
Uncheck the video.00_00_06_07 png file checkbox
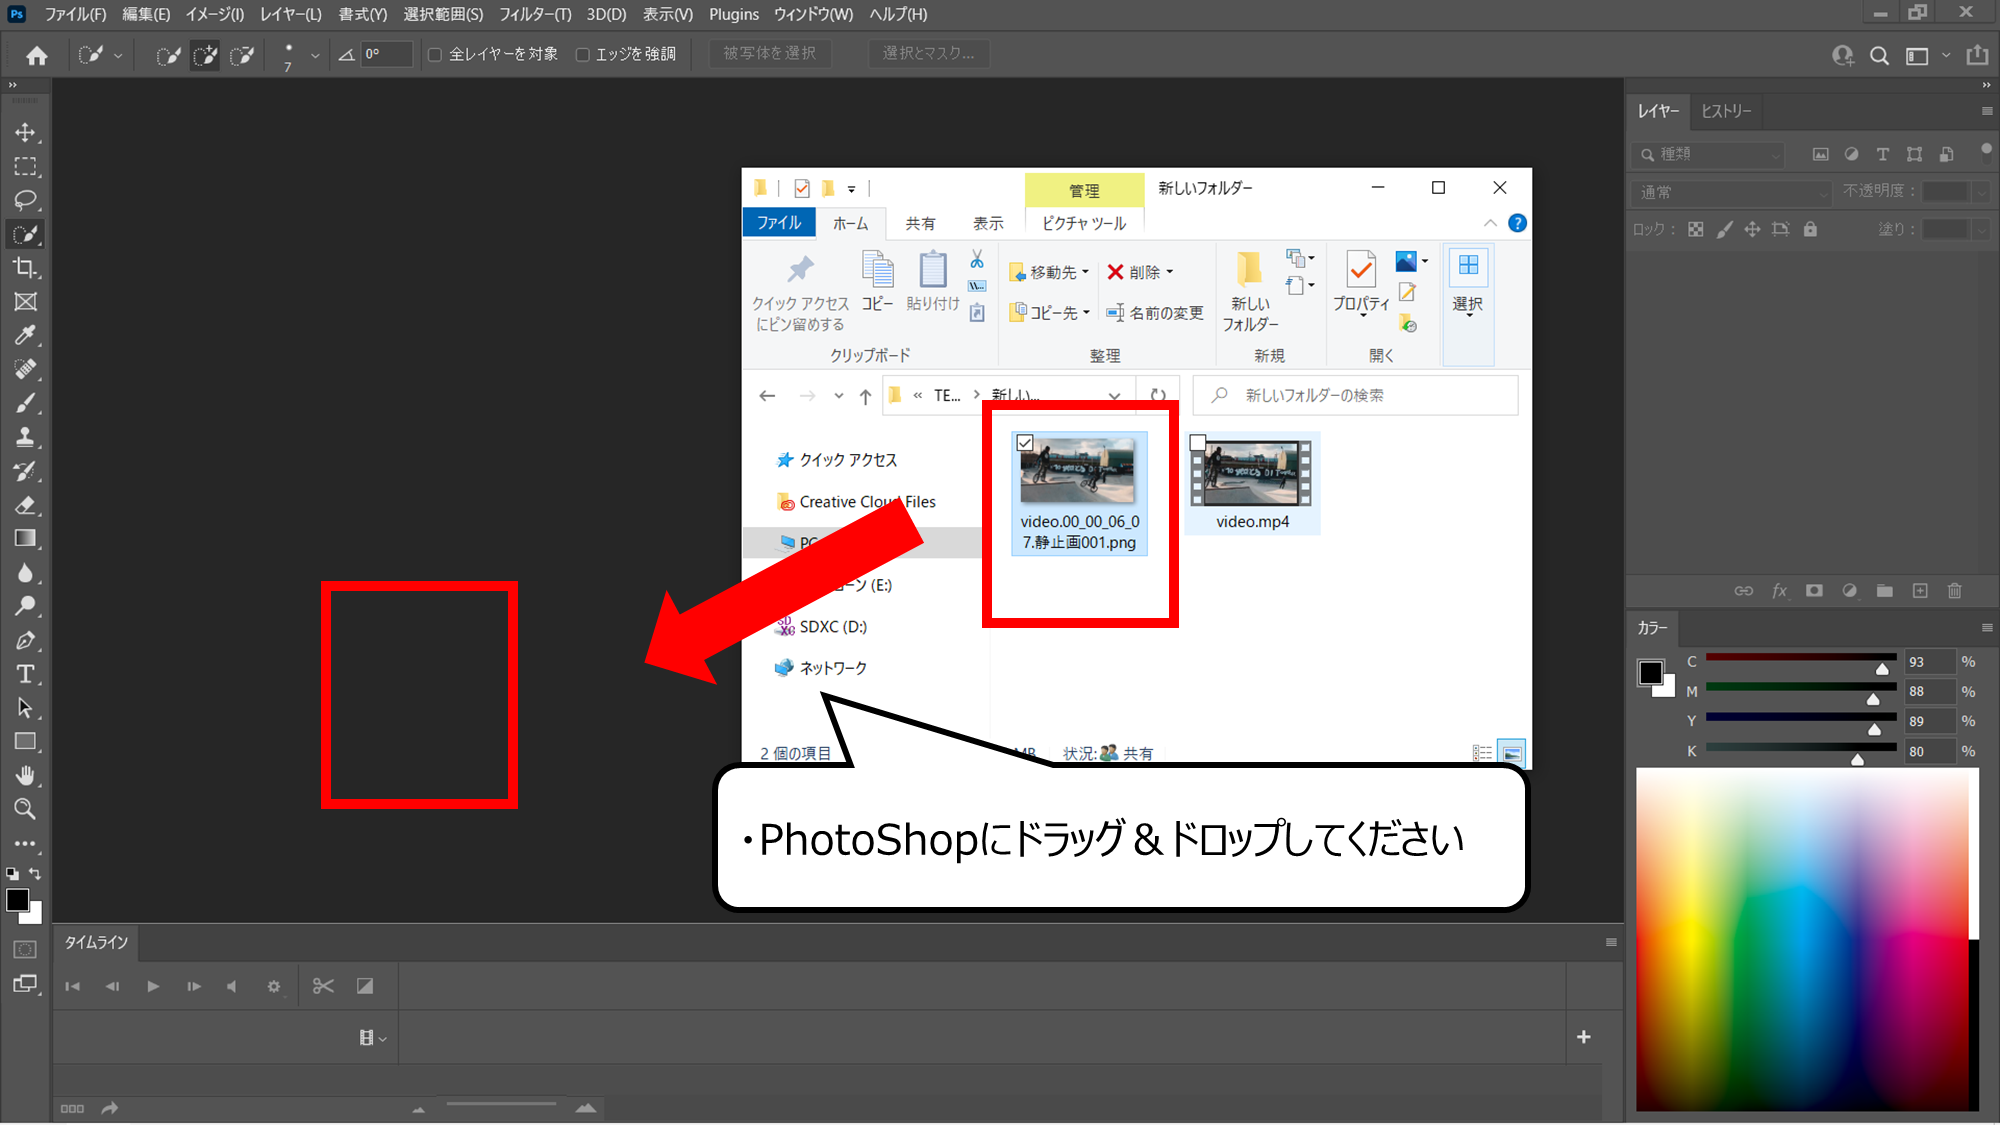click(x=1025, y=442)
